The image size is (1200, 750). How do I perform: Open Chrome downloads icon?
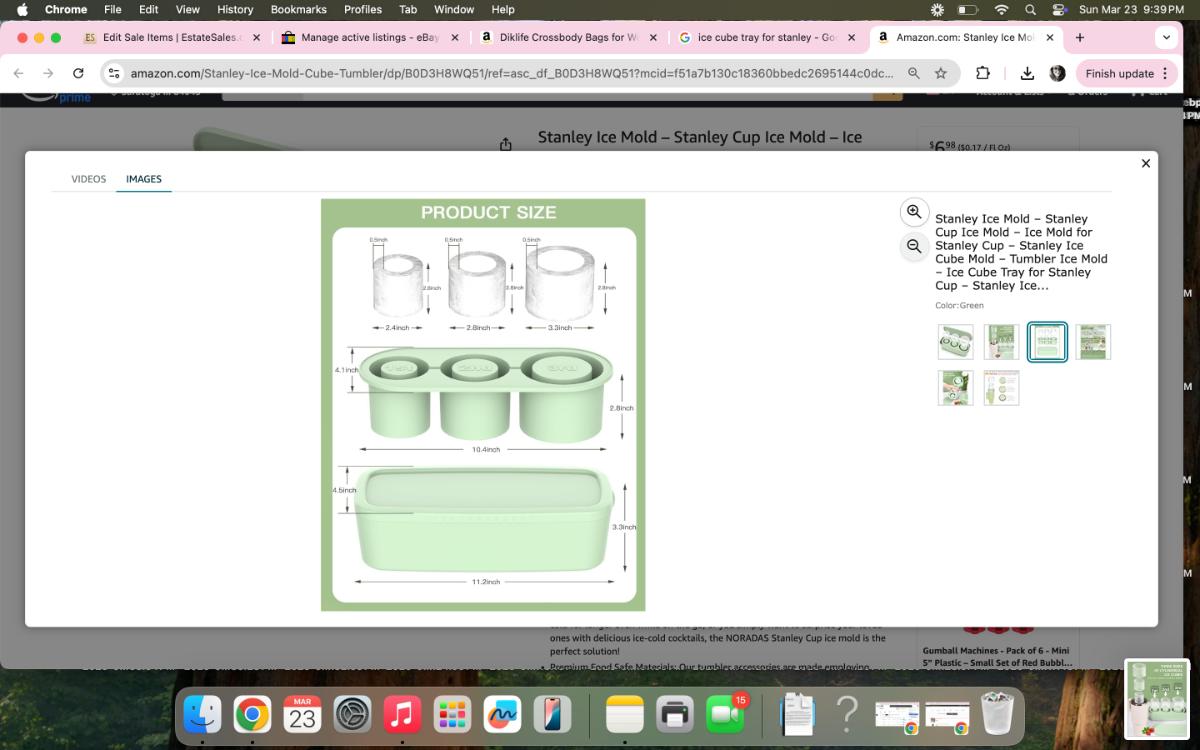[x=1027, y=73]
